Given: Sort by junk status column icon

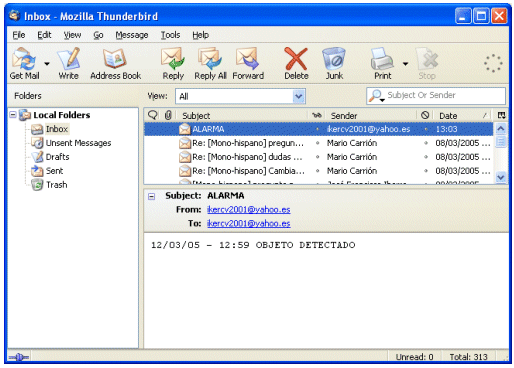Looking at the screenshot, I should pyautogui.click(x=425, y=115).
